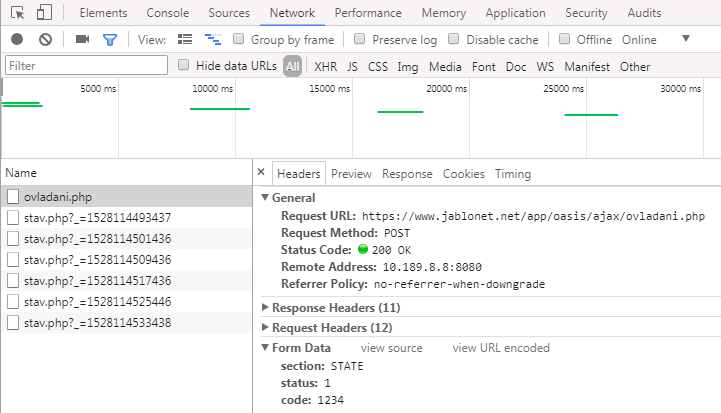Image resolution: width=721 pixels, height=413 pixels.
Task: Click the capture screenshots camera icon
Action: point(82,39)
